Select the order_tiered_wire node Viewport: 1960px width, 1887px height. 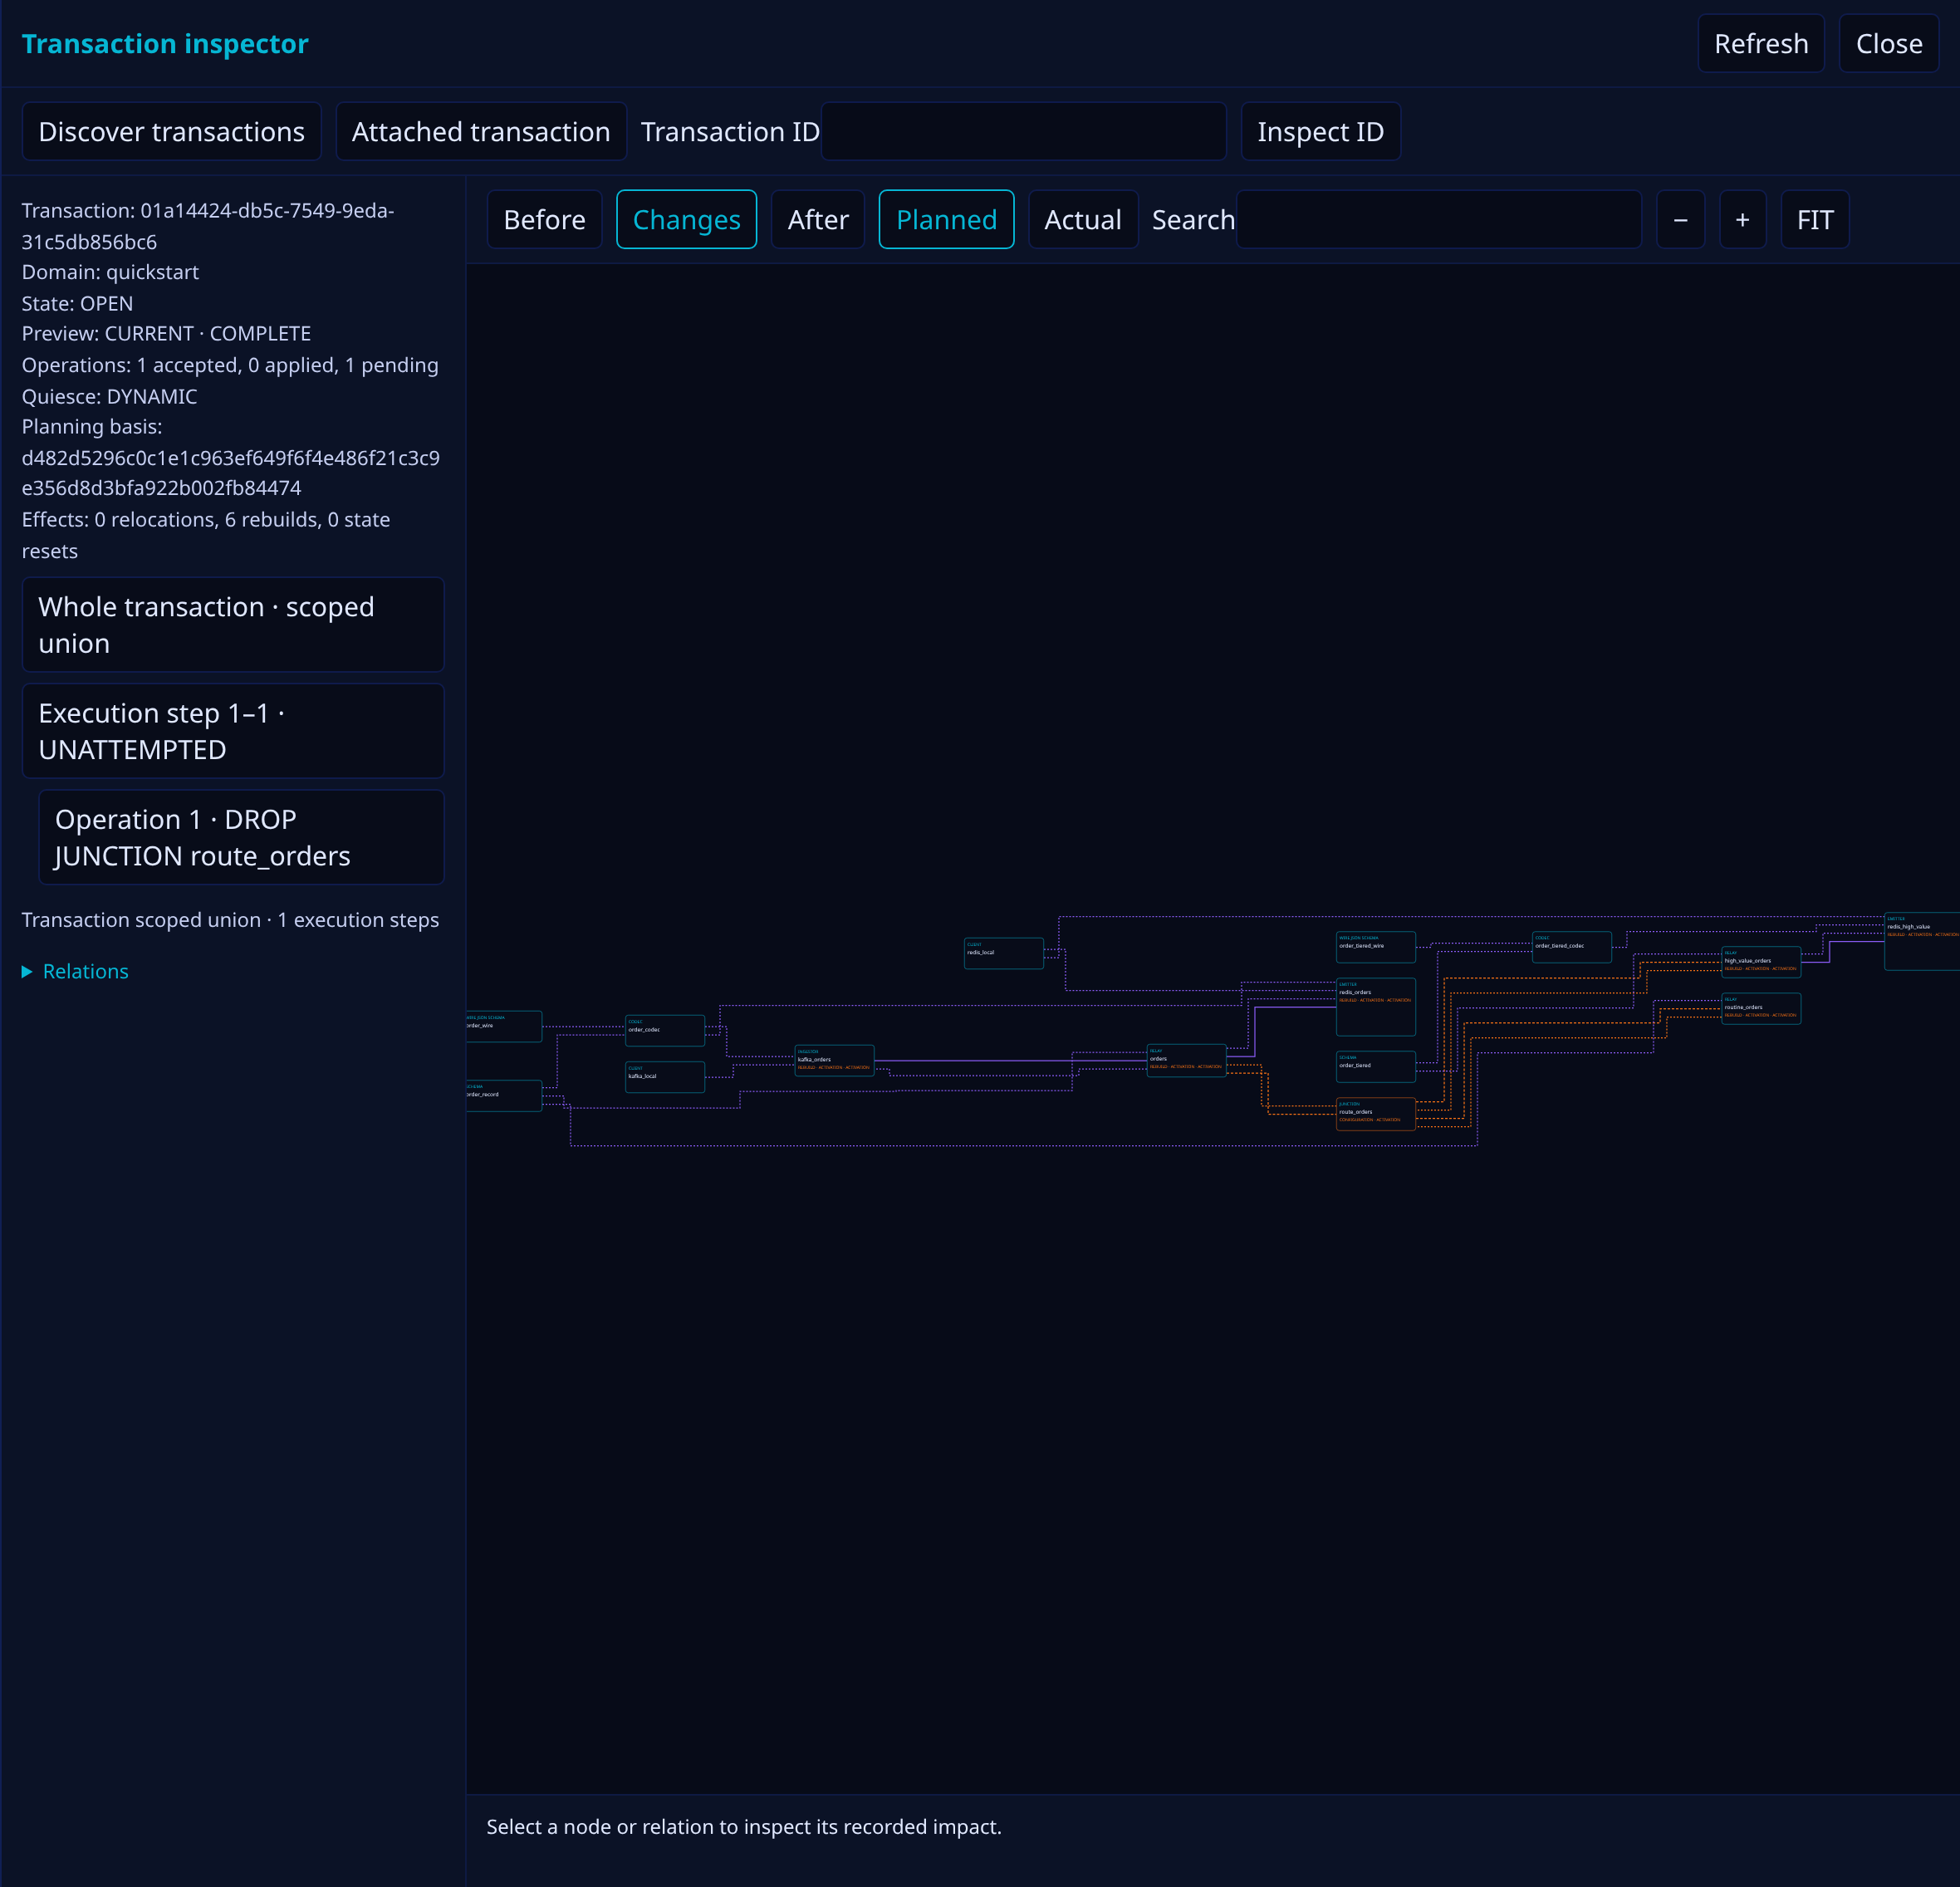1375,946
